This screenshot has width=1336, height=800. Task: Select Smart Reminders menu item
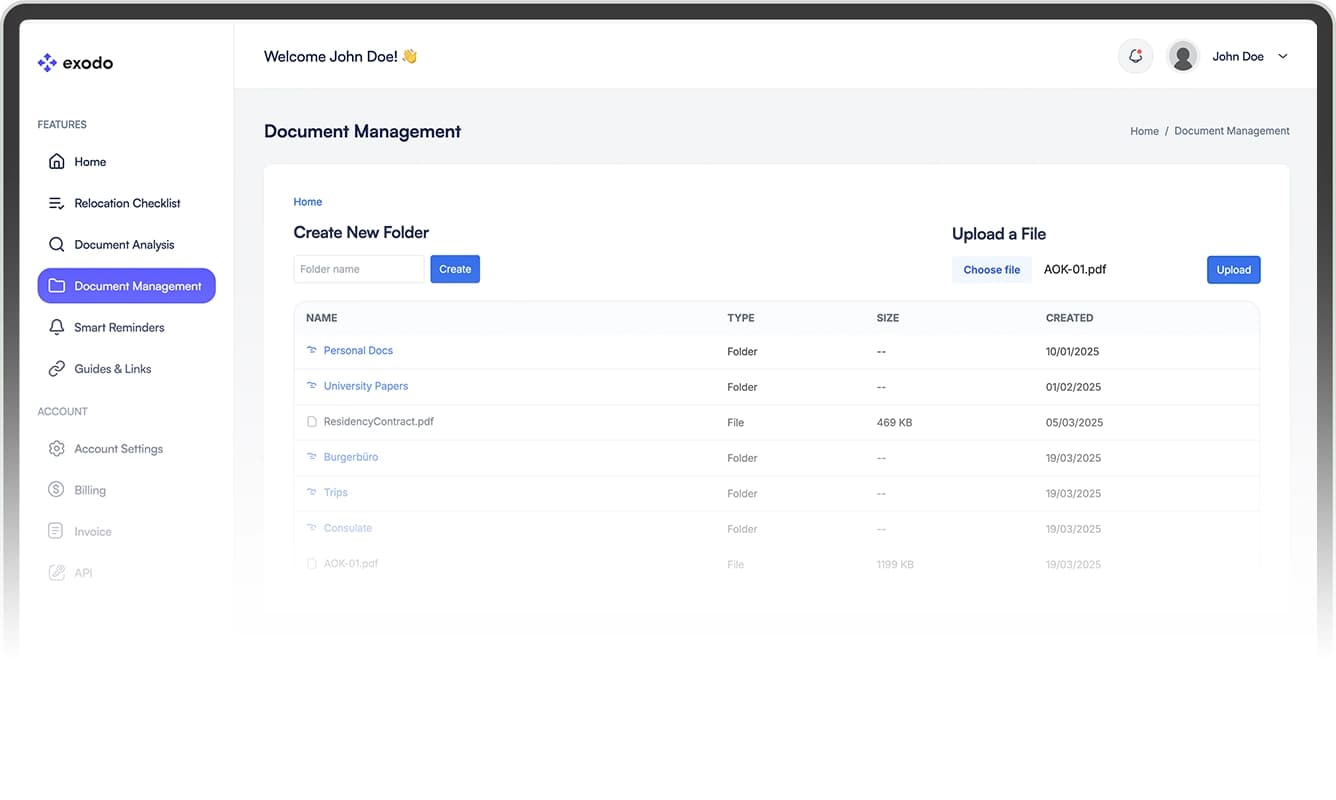(x=127, y=327)
